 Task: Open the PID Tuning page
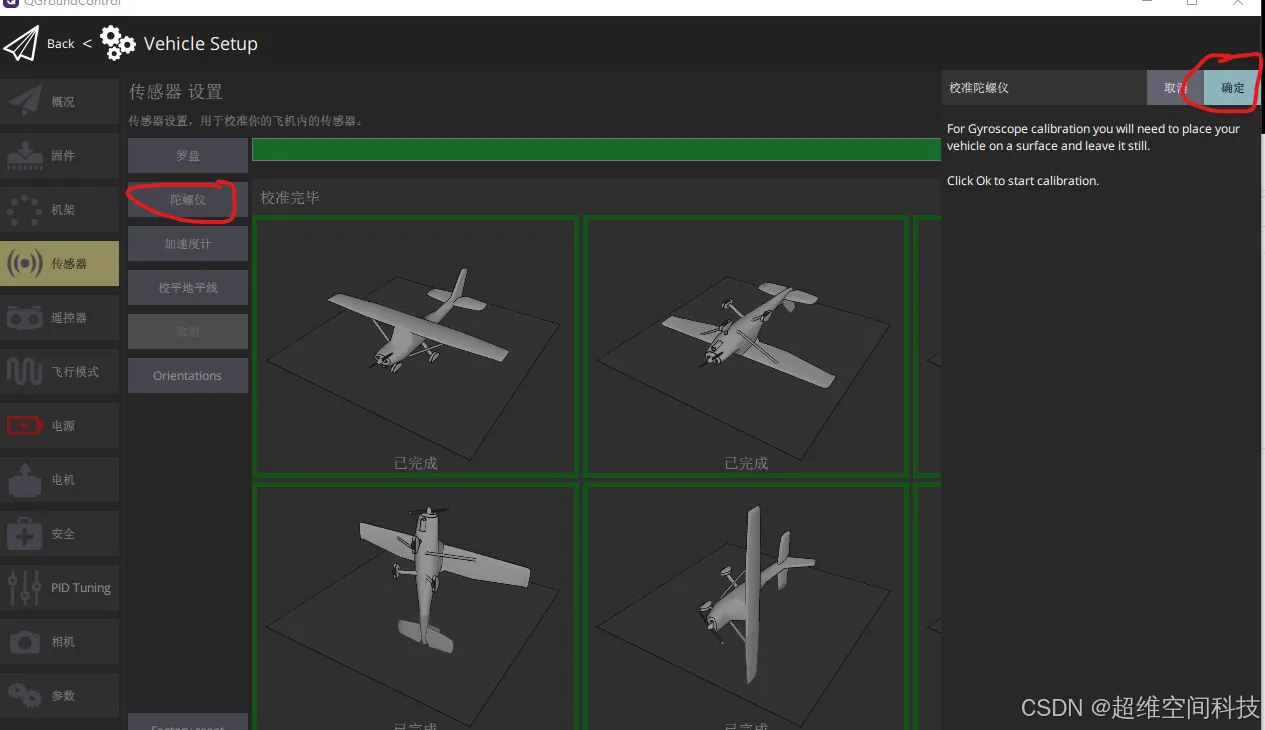[x=60, y=587]
